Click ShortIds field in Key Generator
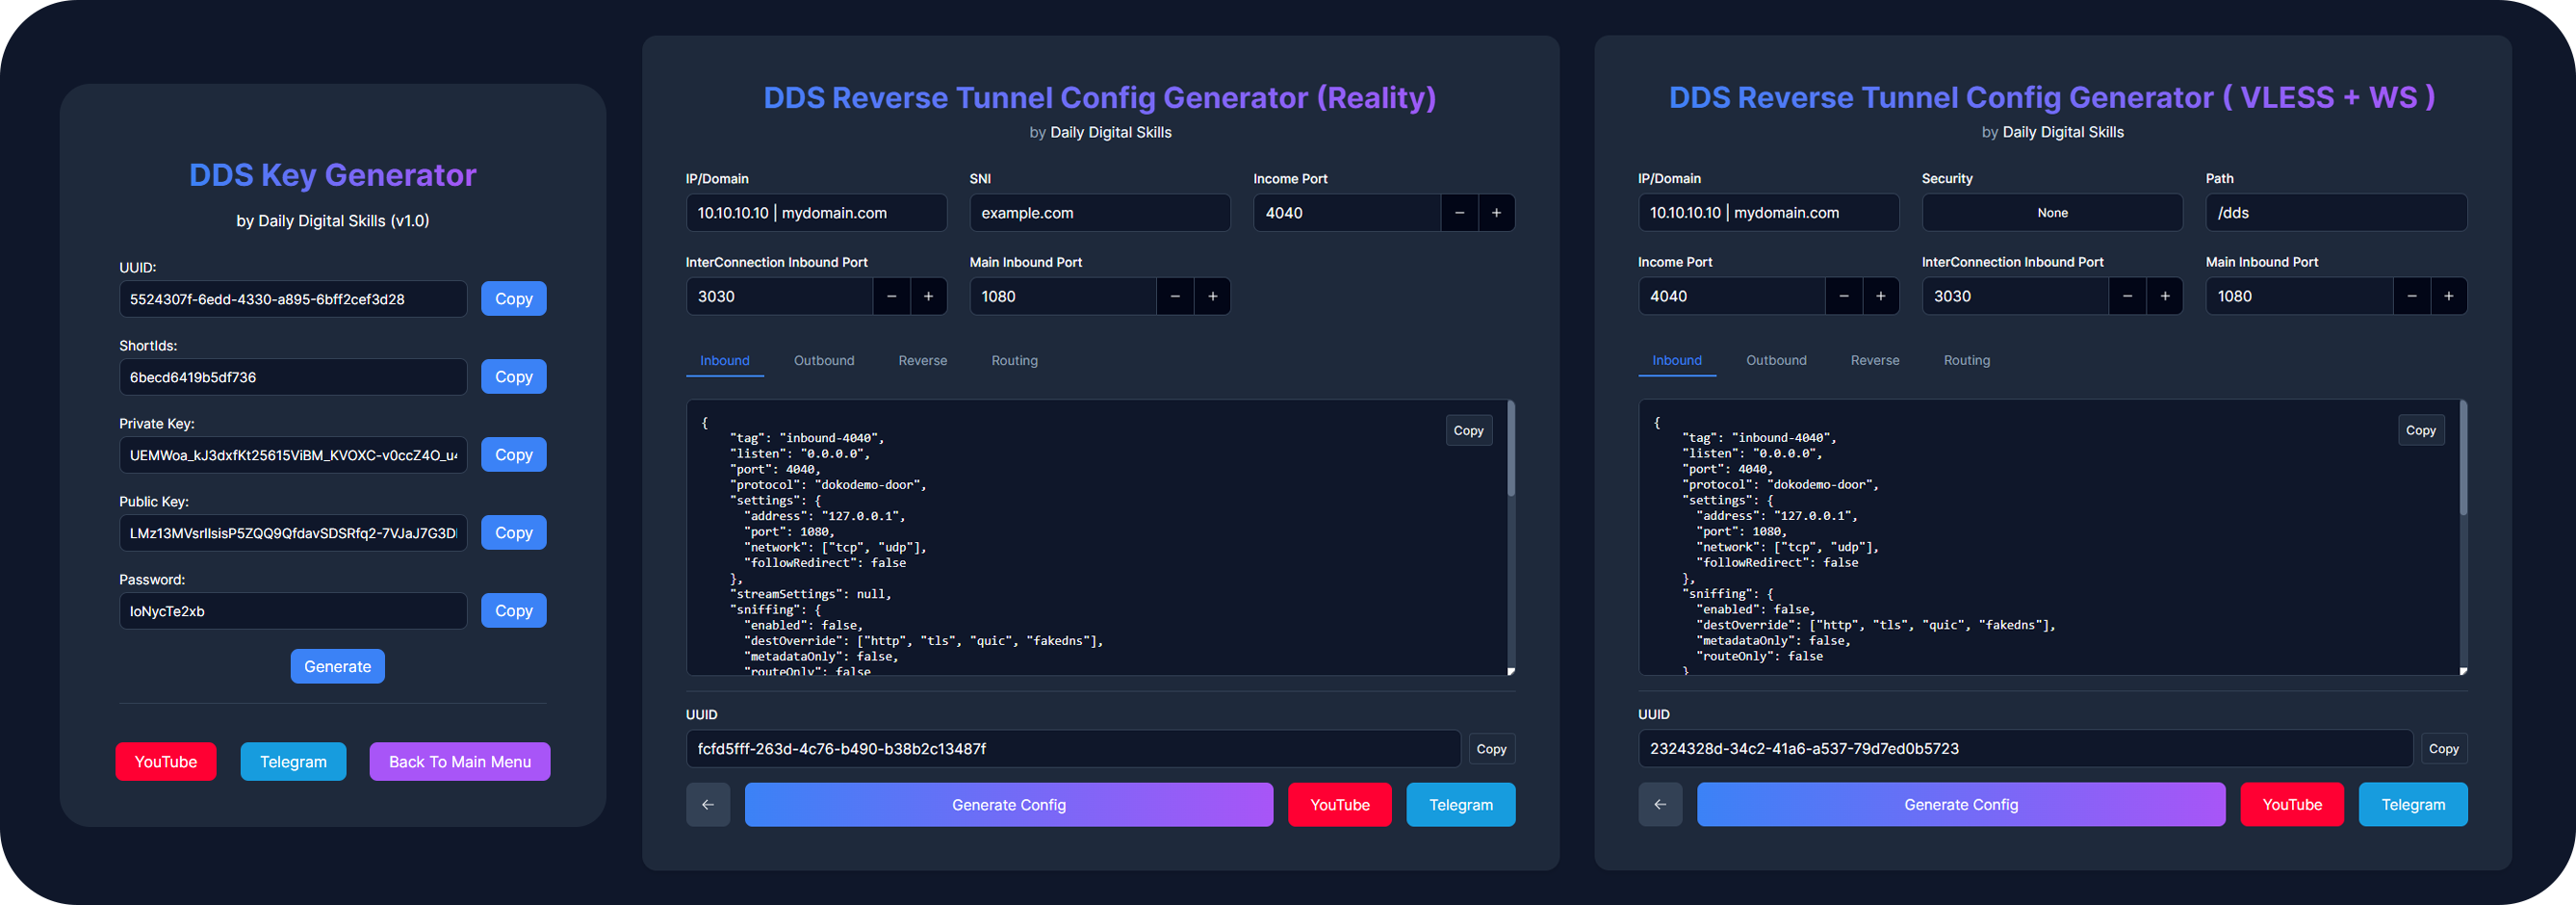The height and width of the screenshot is (905, 2576). [293, 377]
